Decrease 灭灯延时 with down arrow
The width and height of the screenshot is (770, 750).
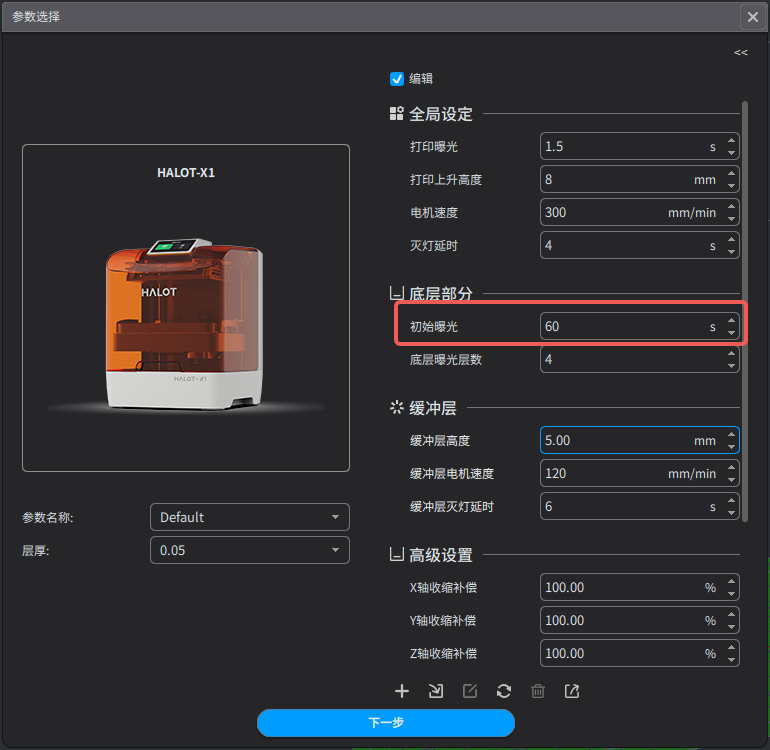pos(731,251)
